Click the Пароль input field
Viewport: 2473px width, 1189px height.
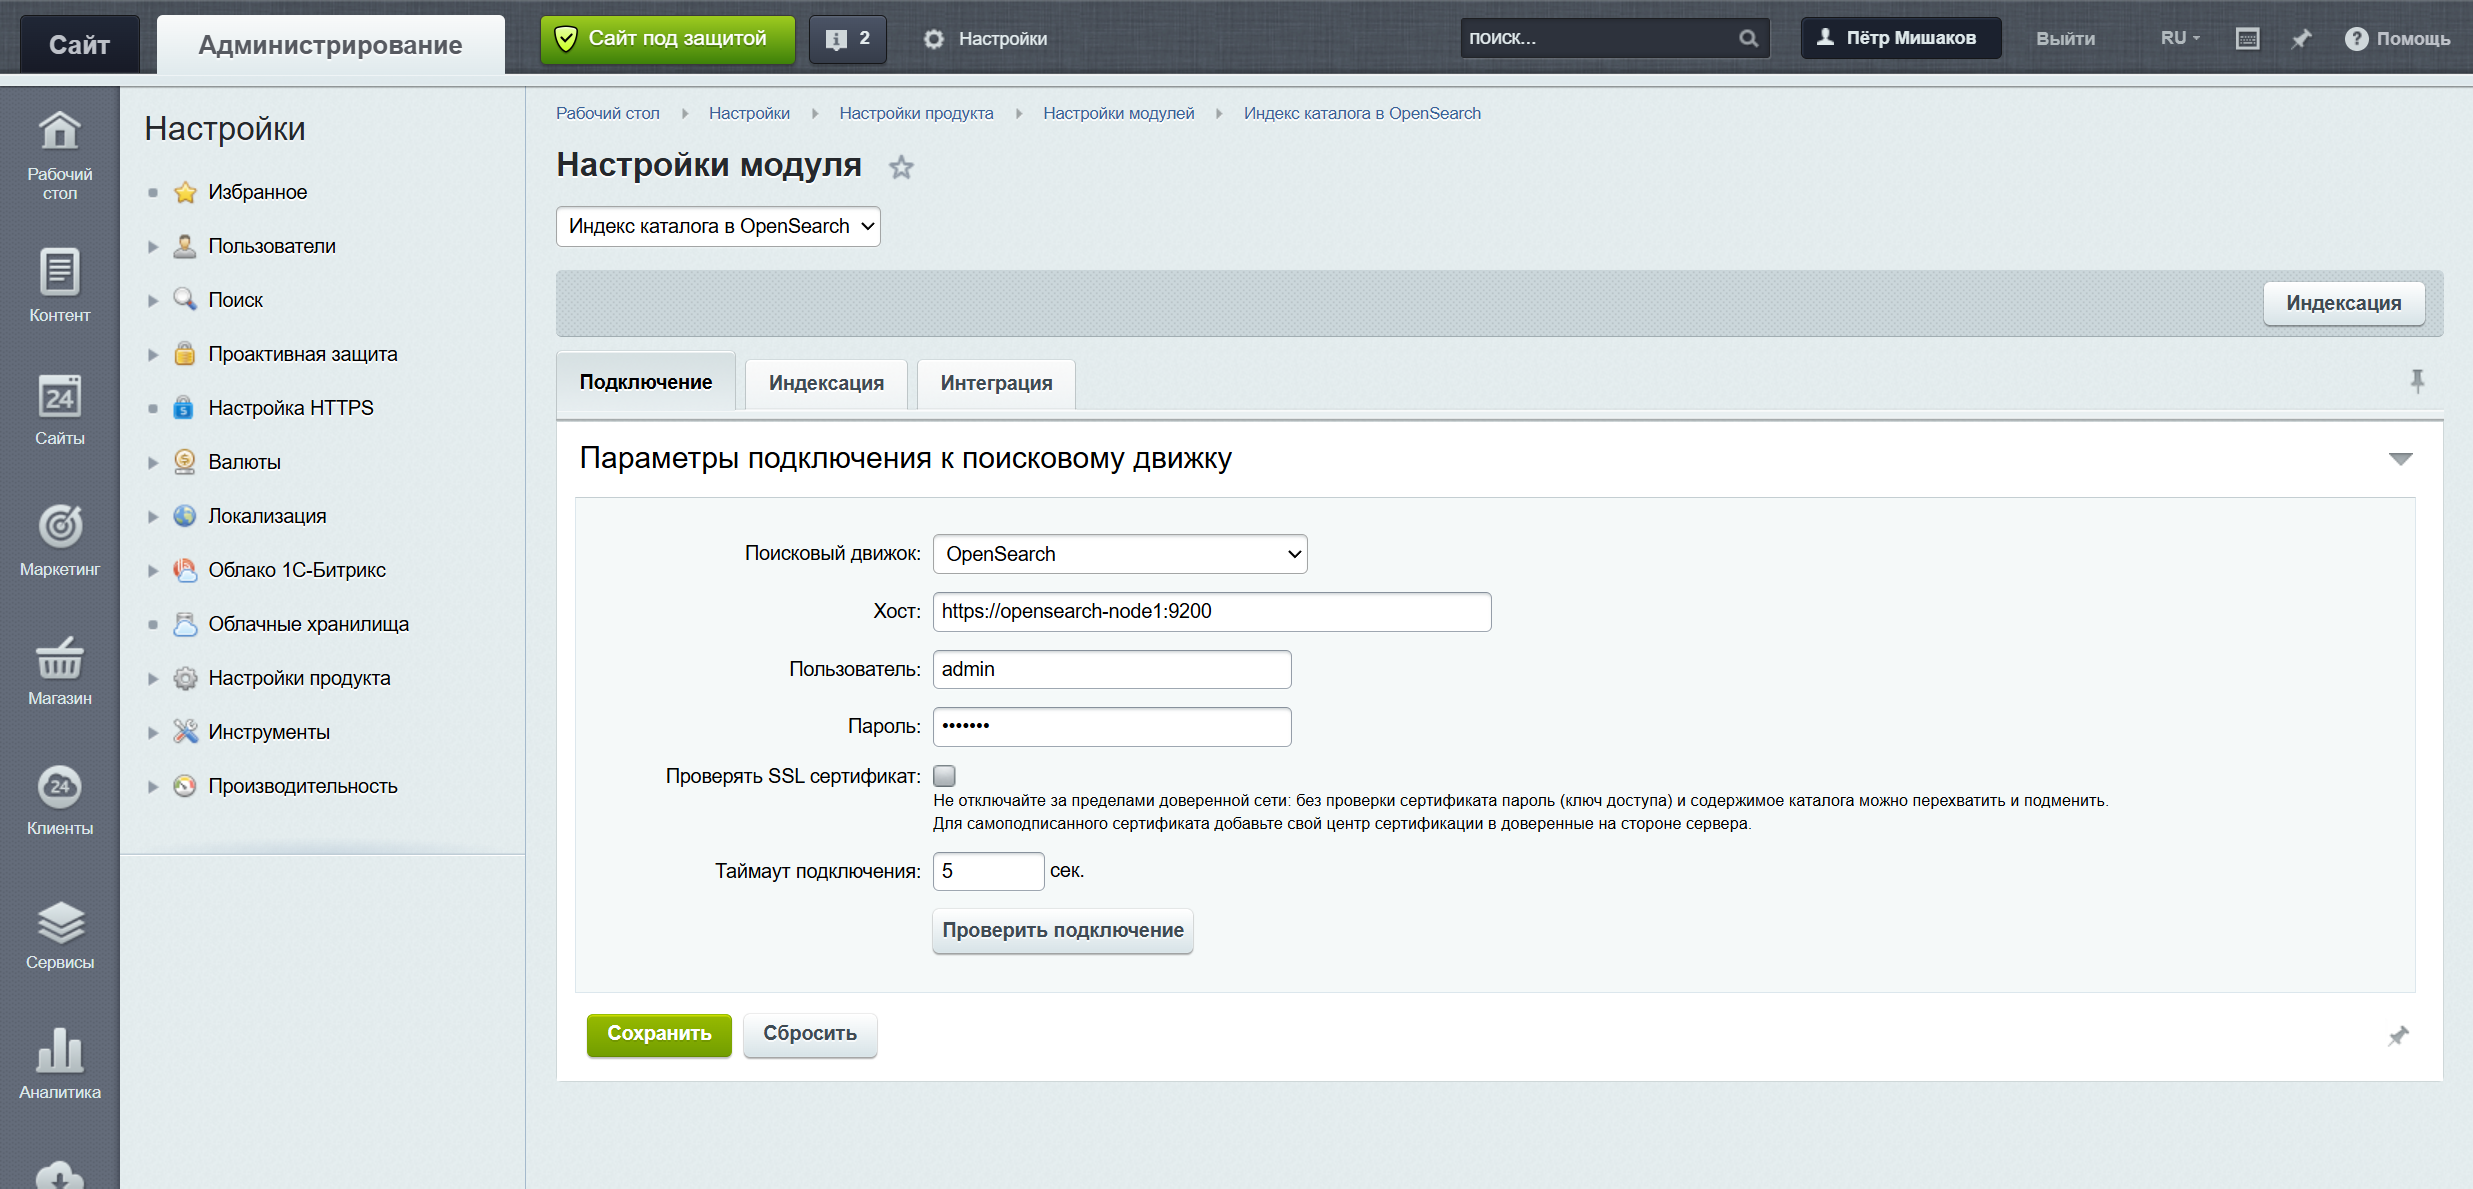1112,727
